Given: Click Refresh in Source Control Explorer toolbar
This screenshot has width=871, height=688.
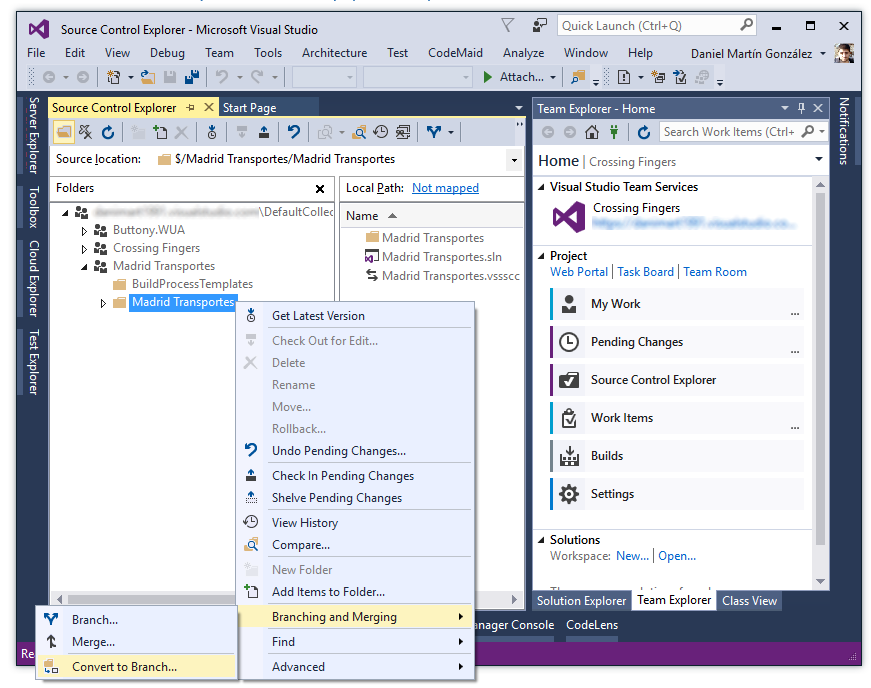Looking at the screenshot, I should pos(108,132).
